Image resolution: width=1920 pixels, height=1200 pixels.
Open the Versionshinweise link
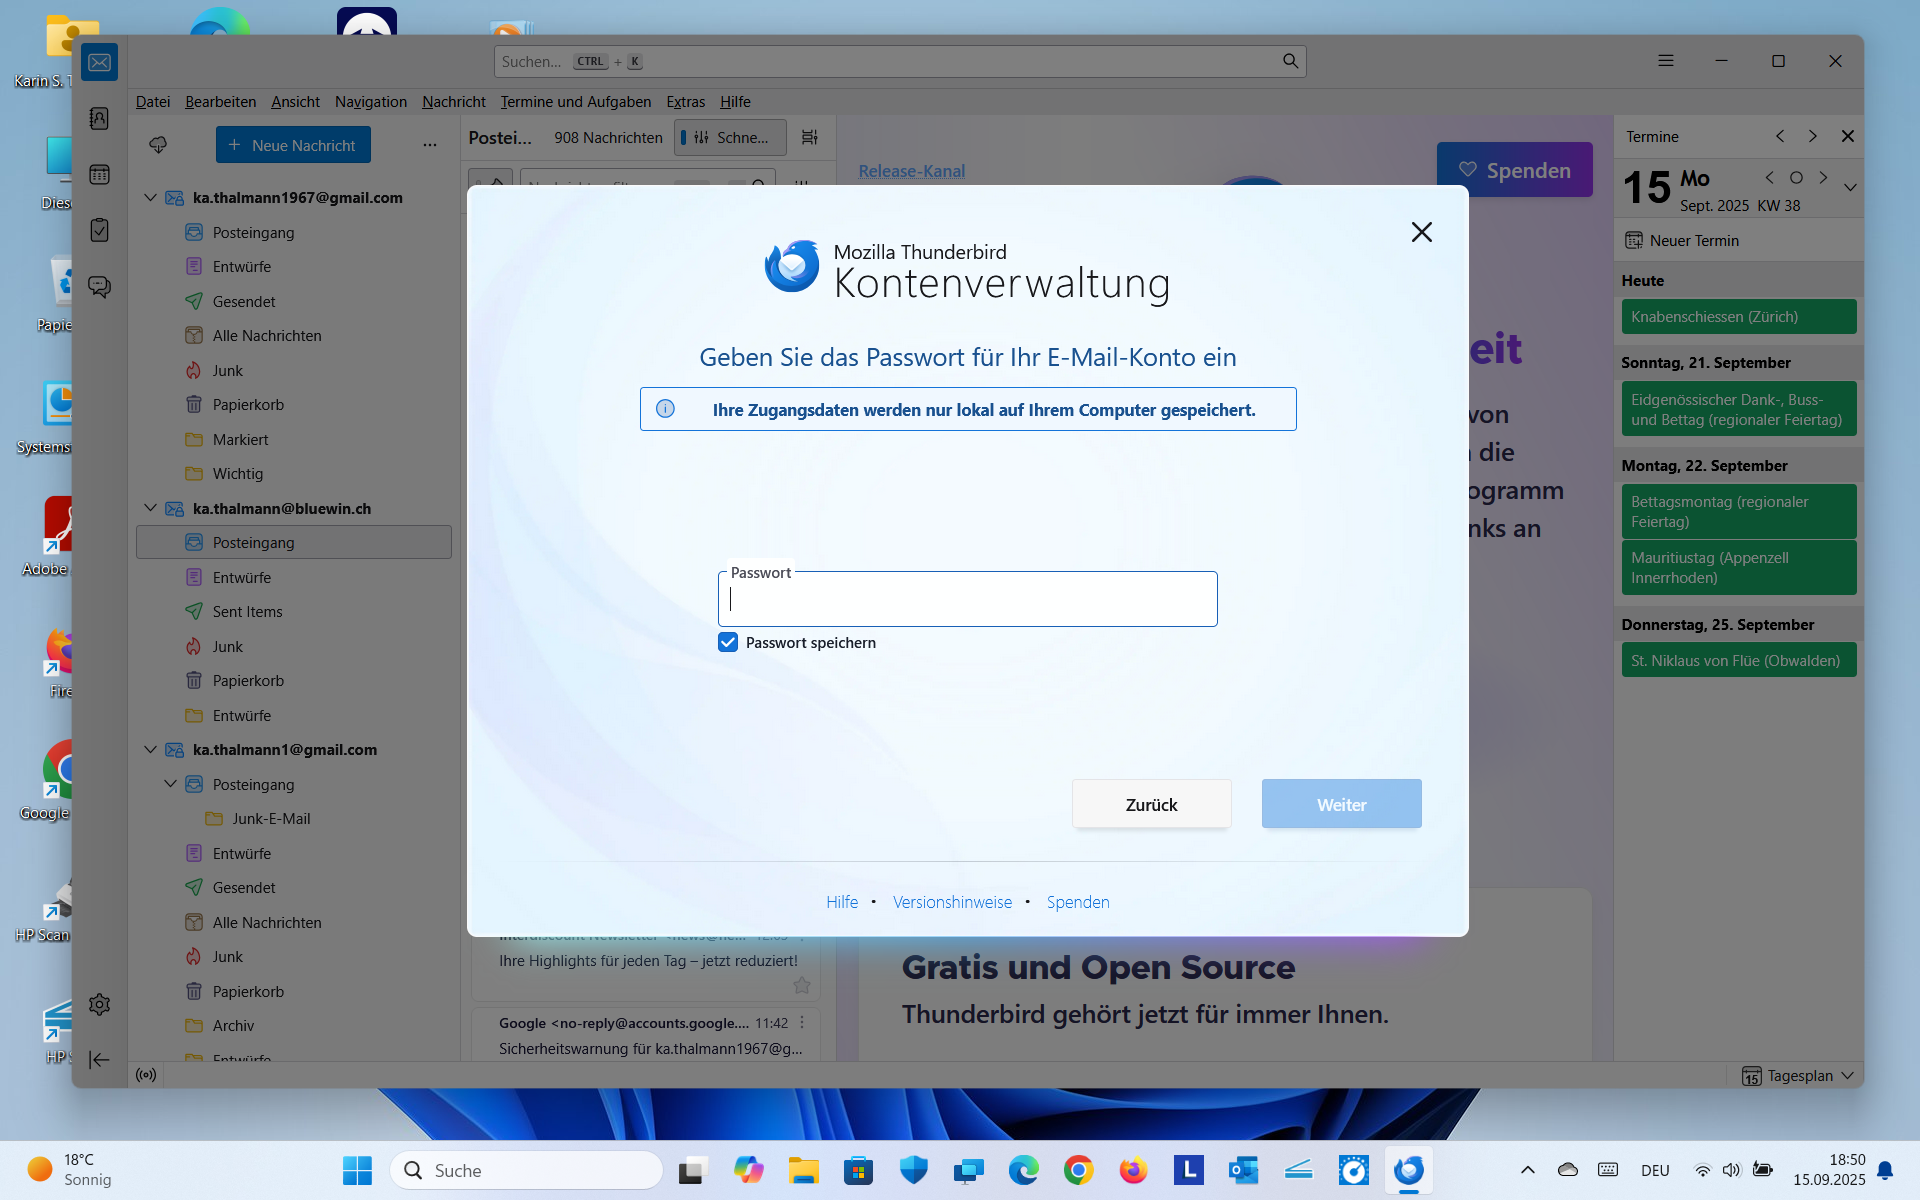(952, 902)
